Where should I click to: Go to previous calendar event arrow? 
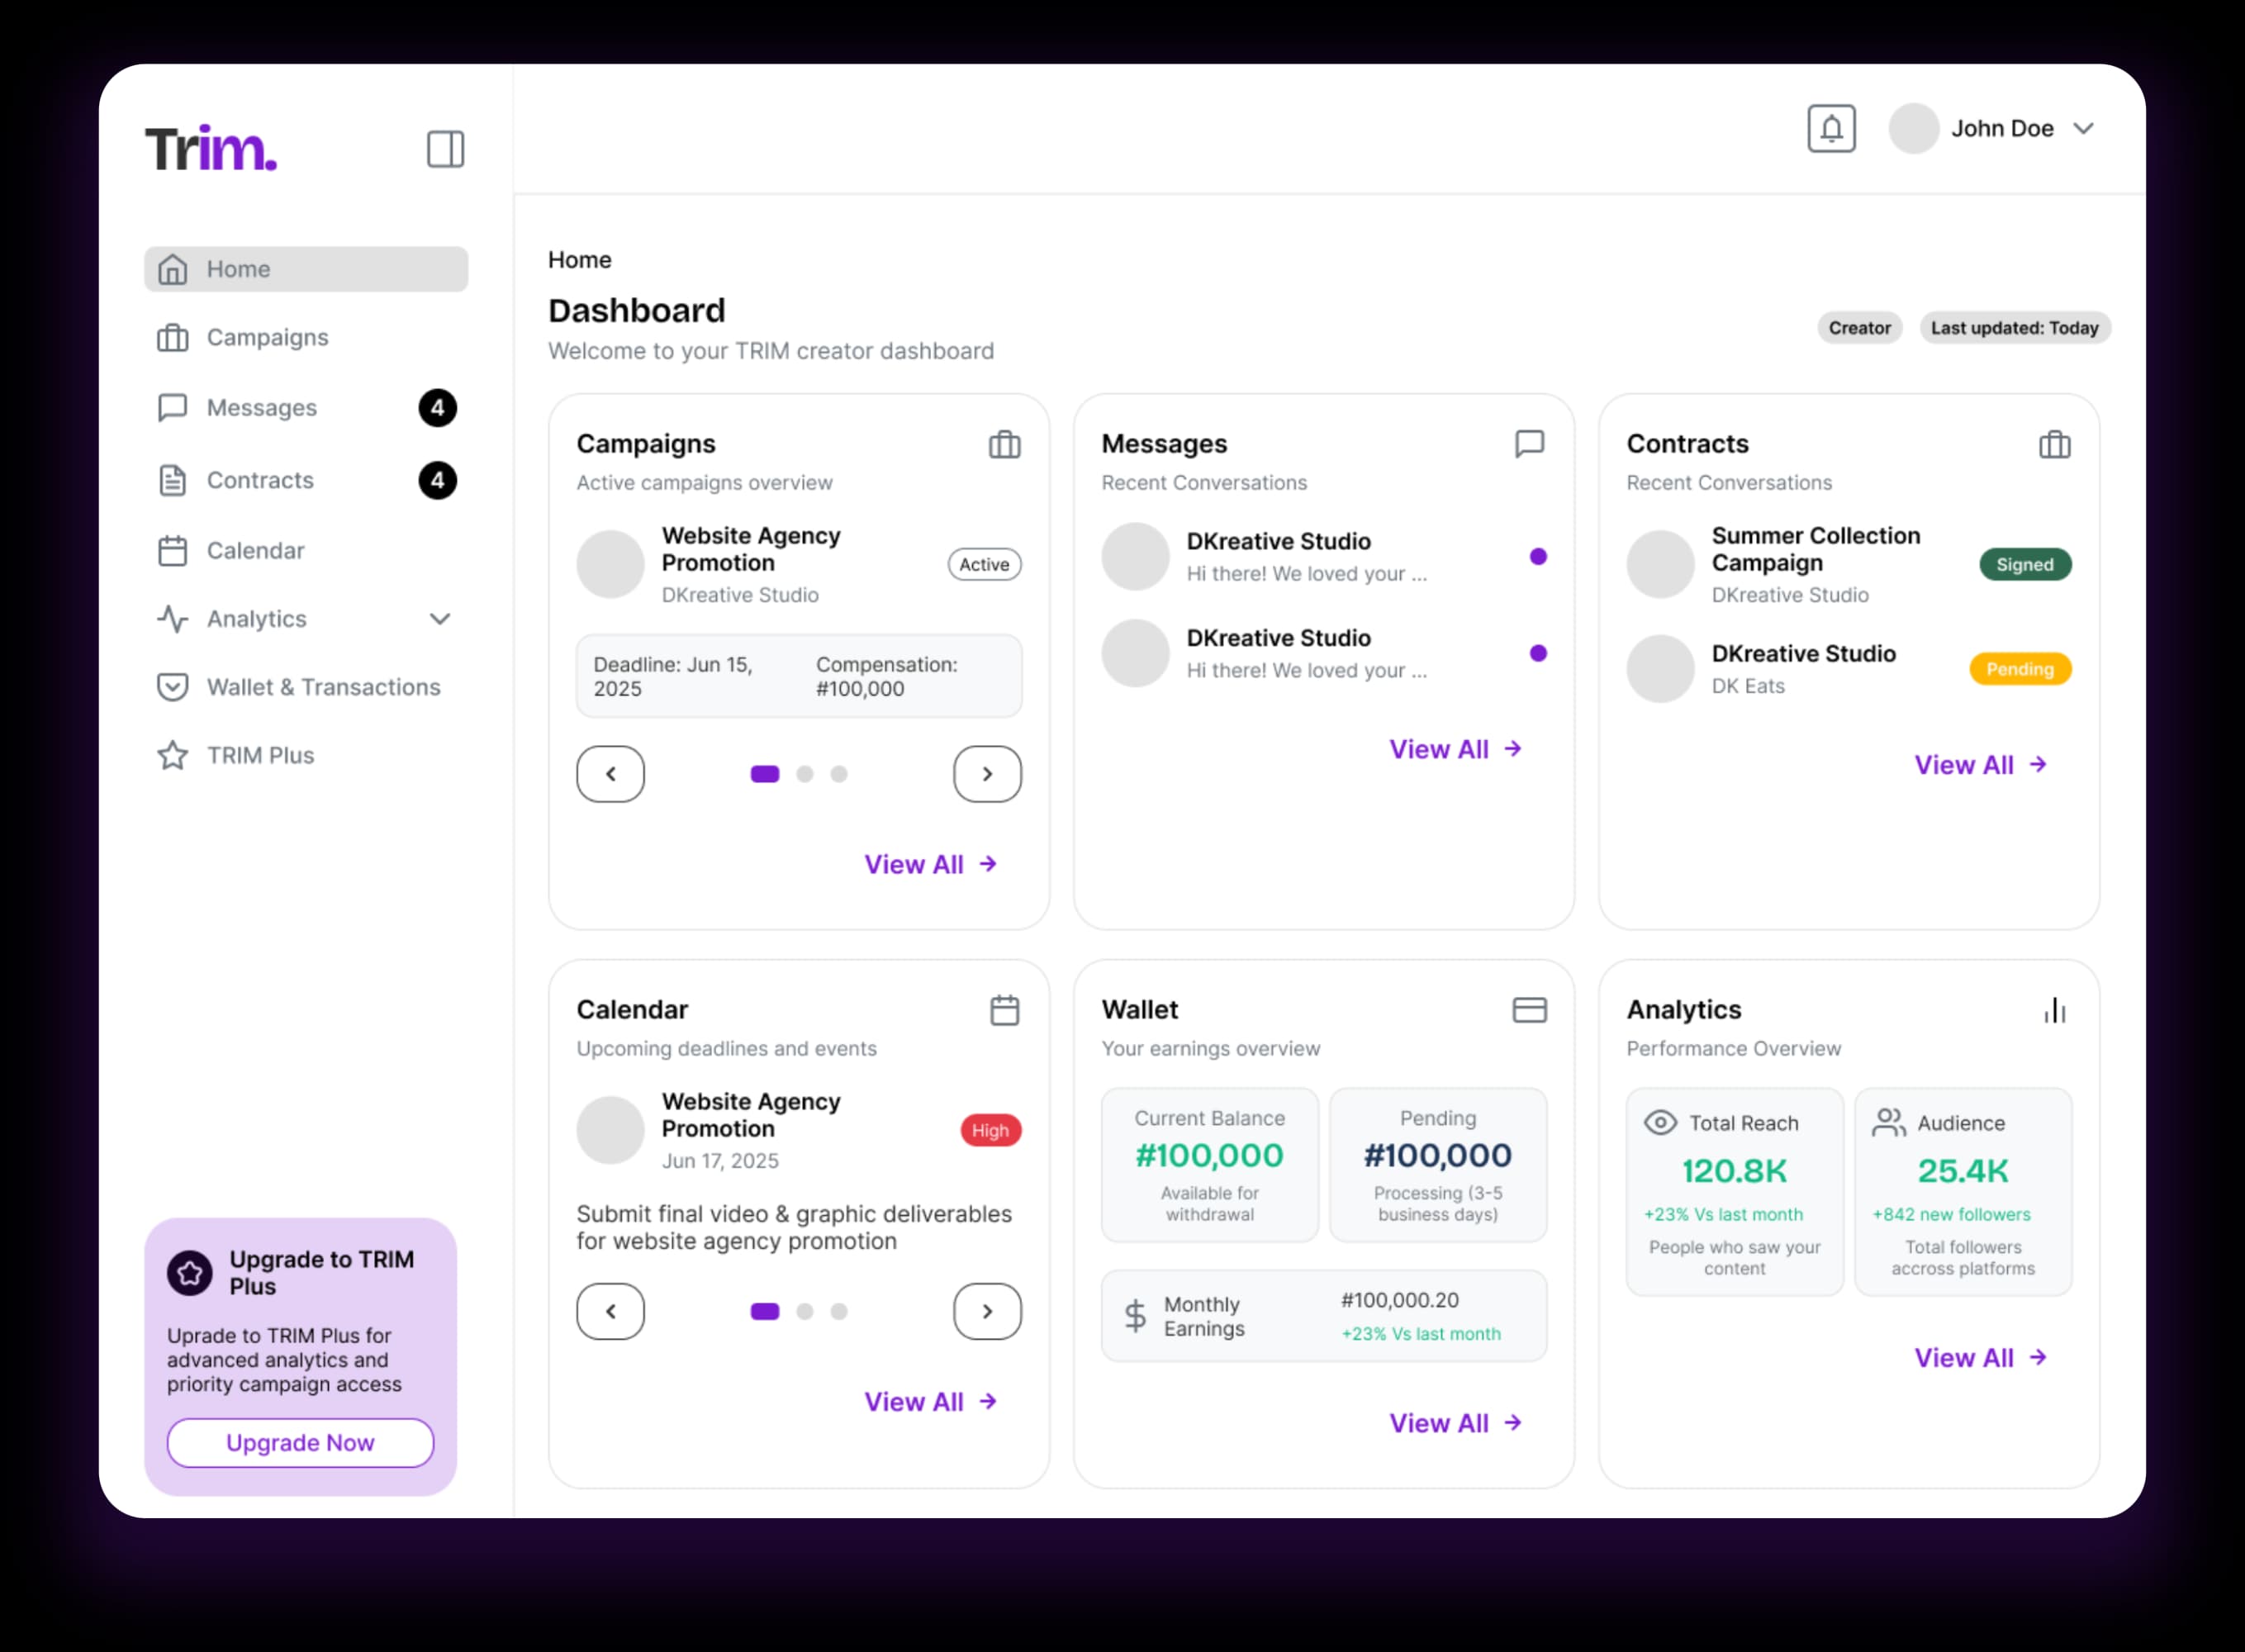(x=610, y=1311)
